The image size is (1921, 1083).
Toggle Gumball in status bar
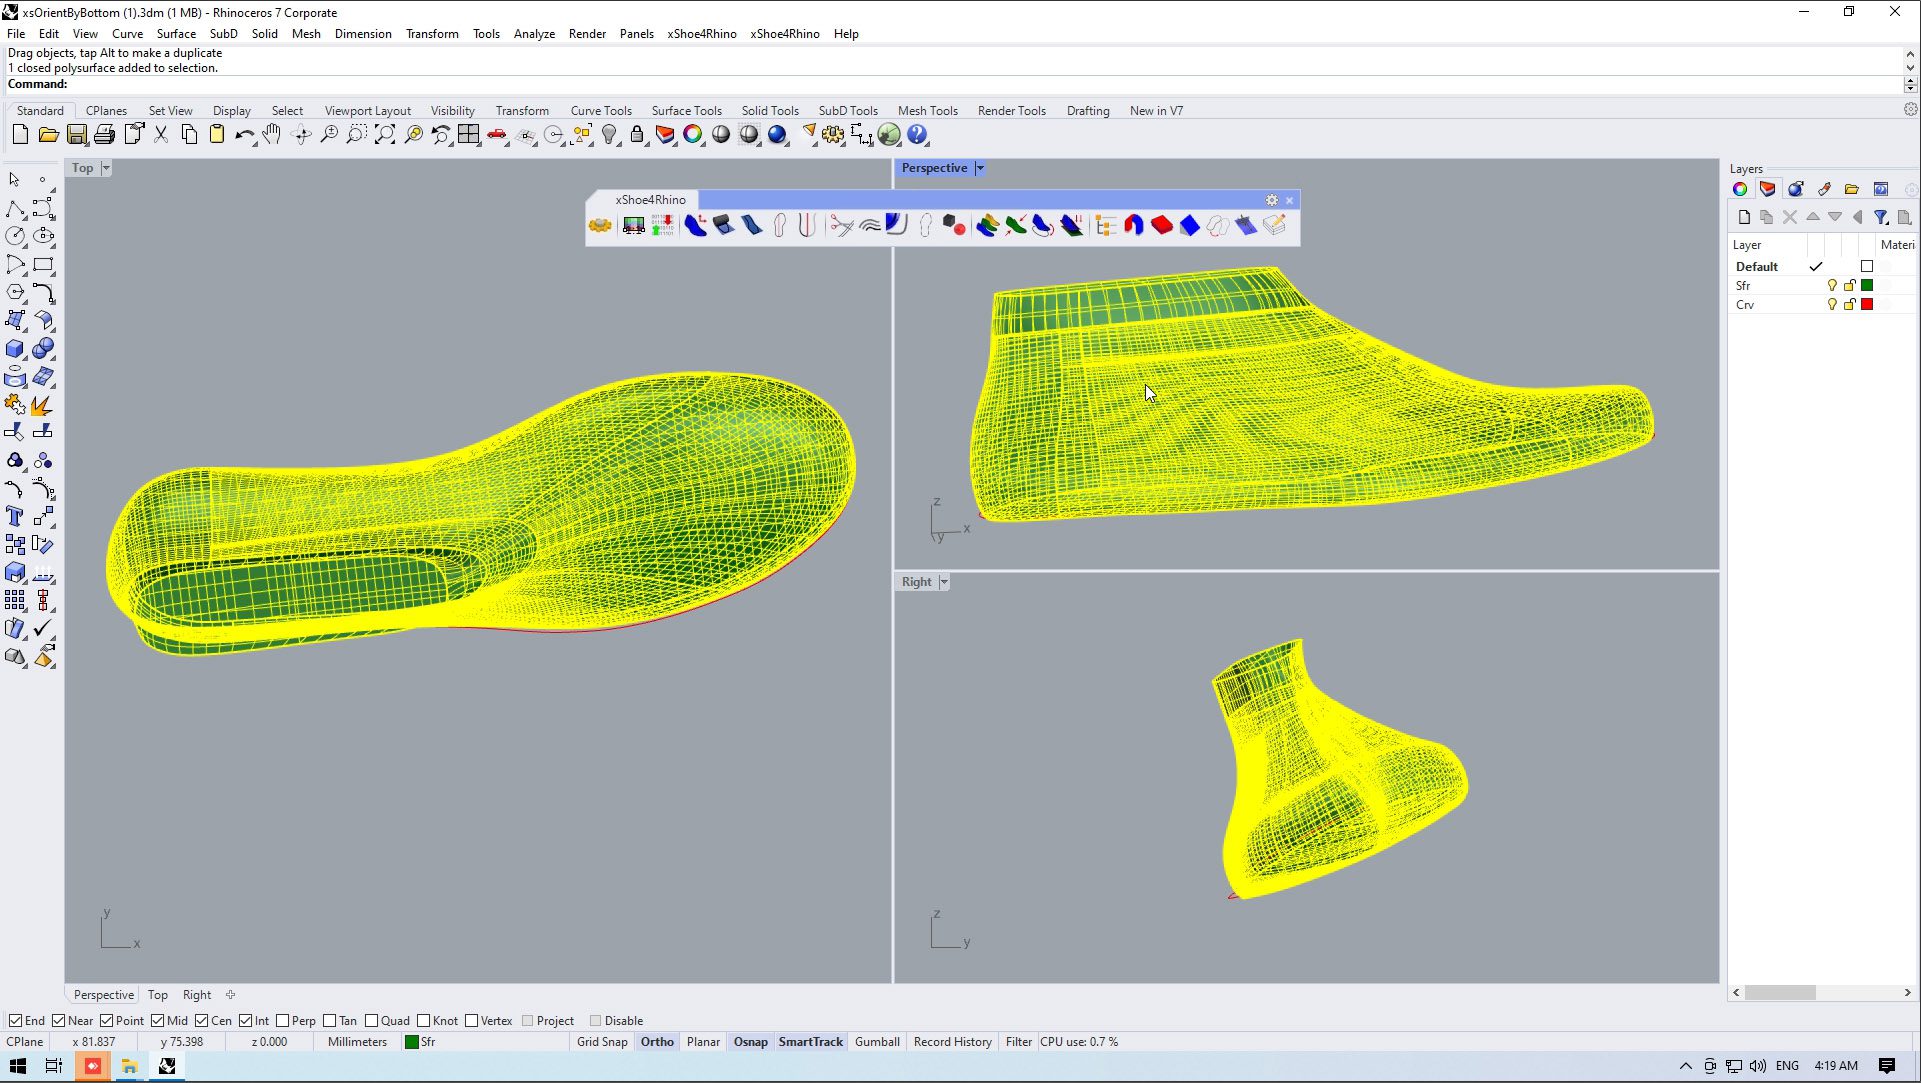tap(877, 1042)
